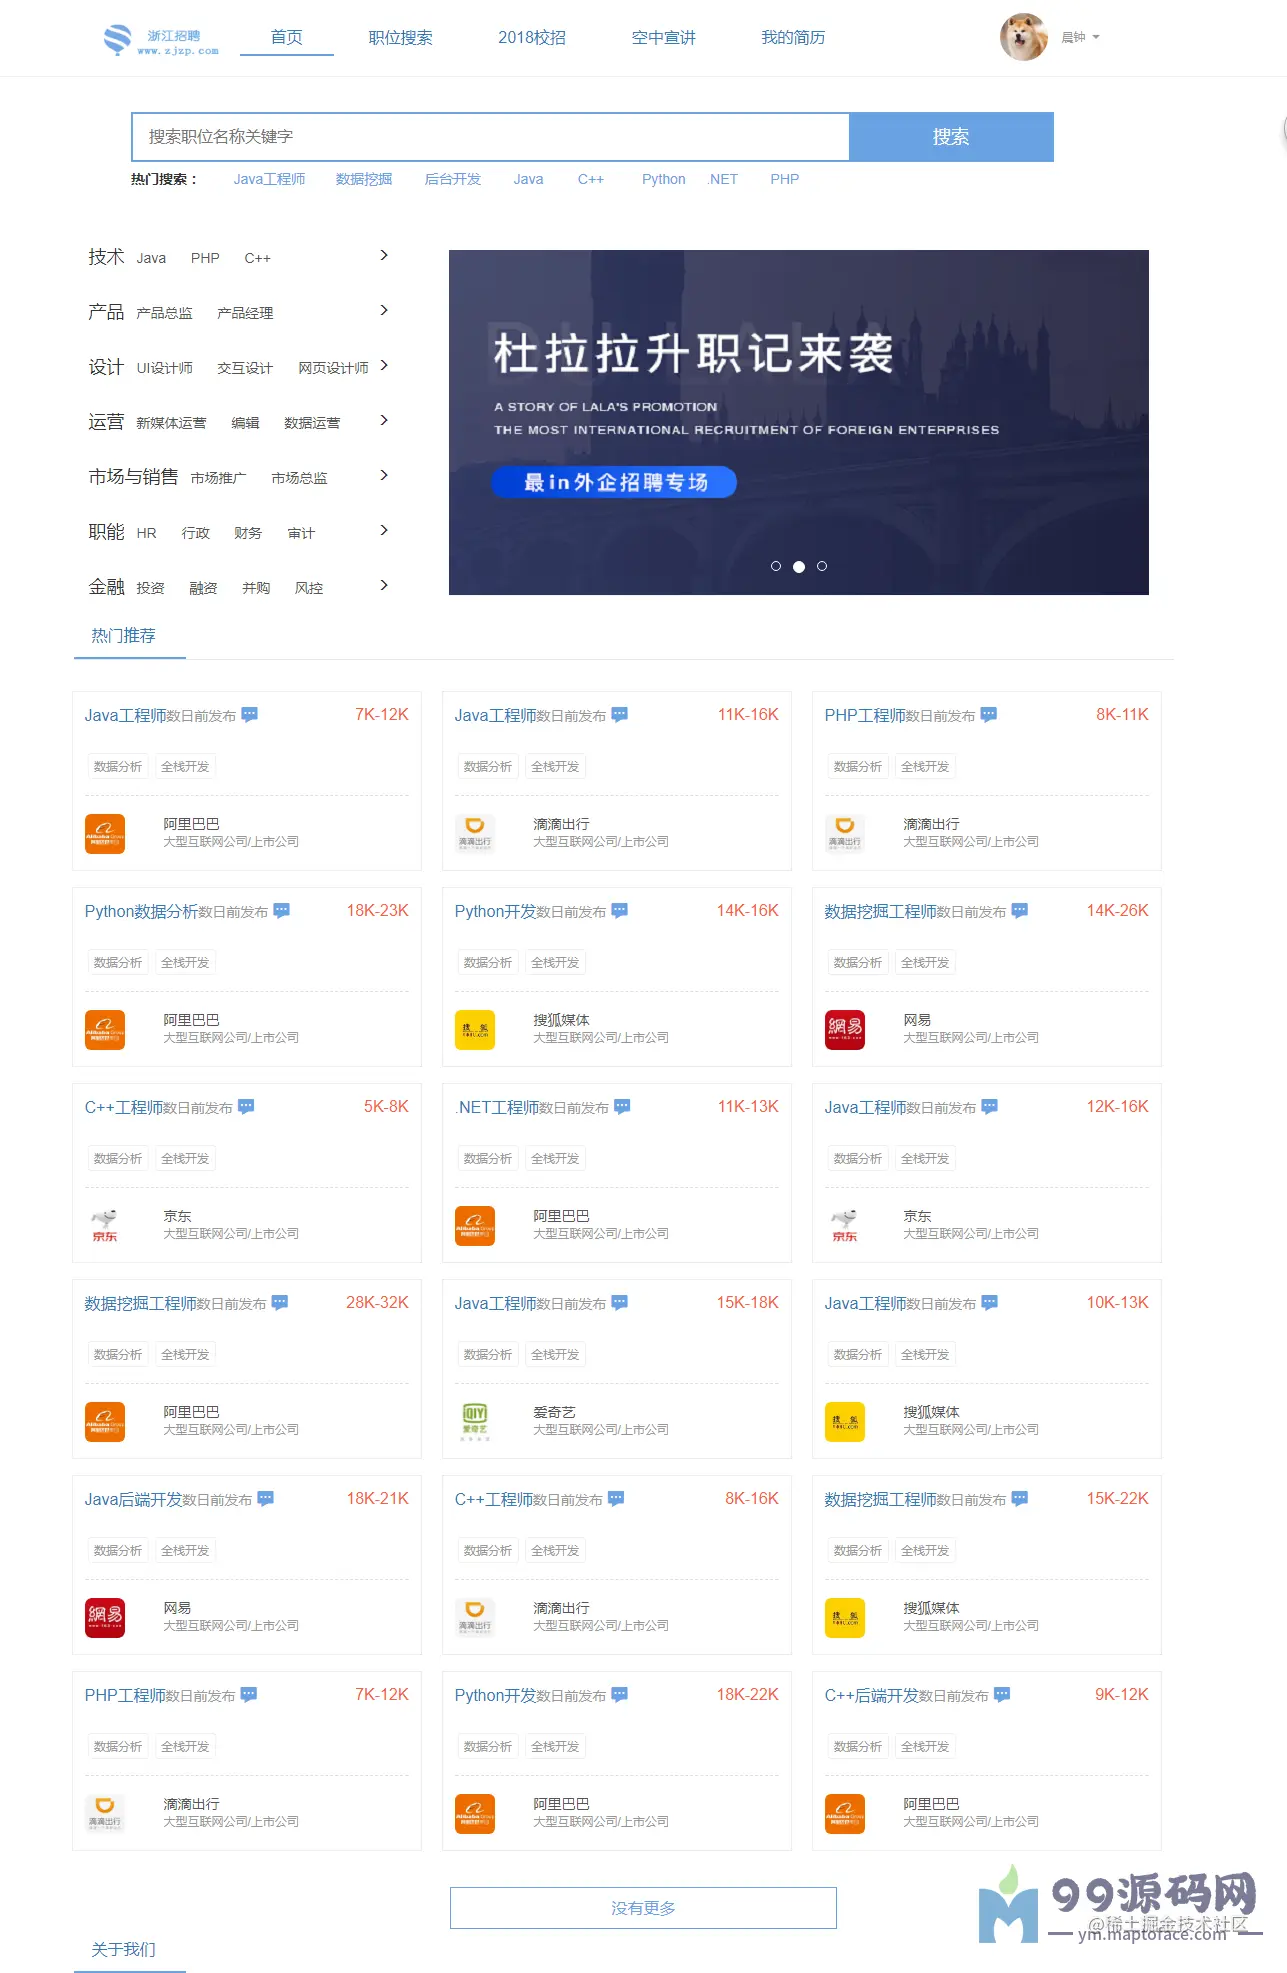
Task: Click 爱奇艺 logo on Java工程师 15K-18K card
Action: point(475,1422)
